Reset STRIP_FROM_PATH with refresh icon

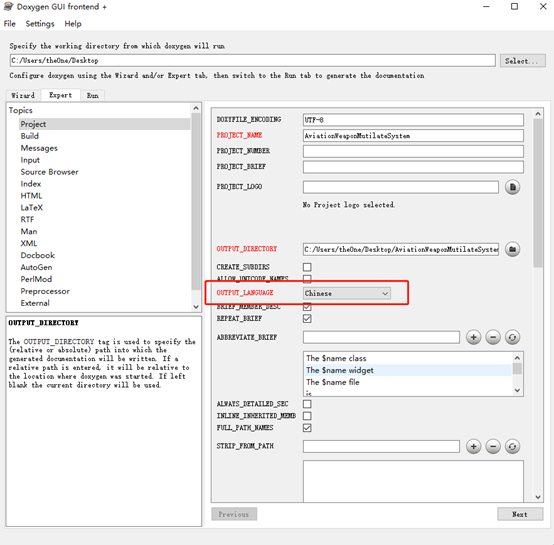coord(512,446)
